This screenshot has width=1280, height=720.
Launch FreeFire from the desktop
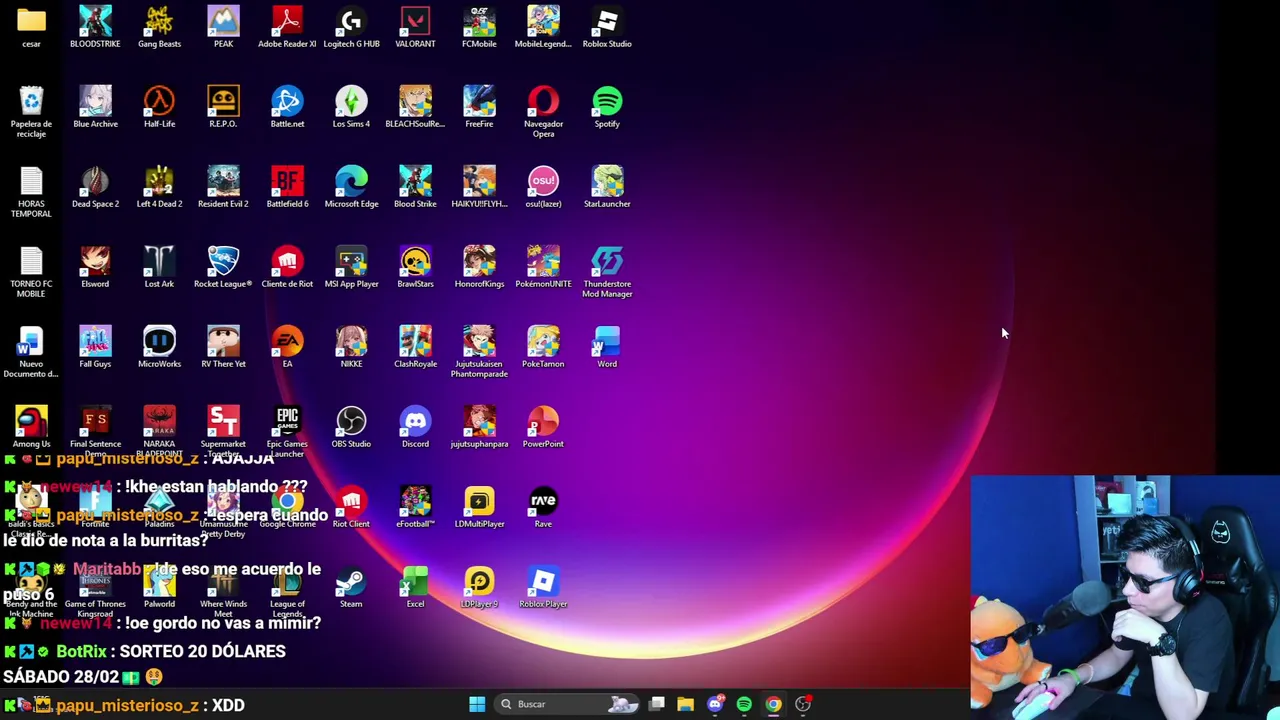(x=479, y=107)
